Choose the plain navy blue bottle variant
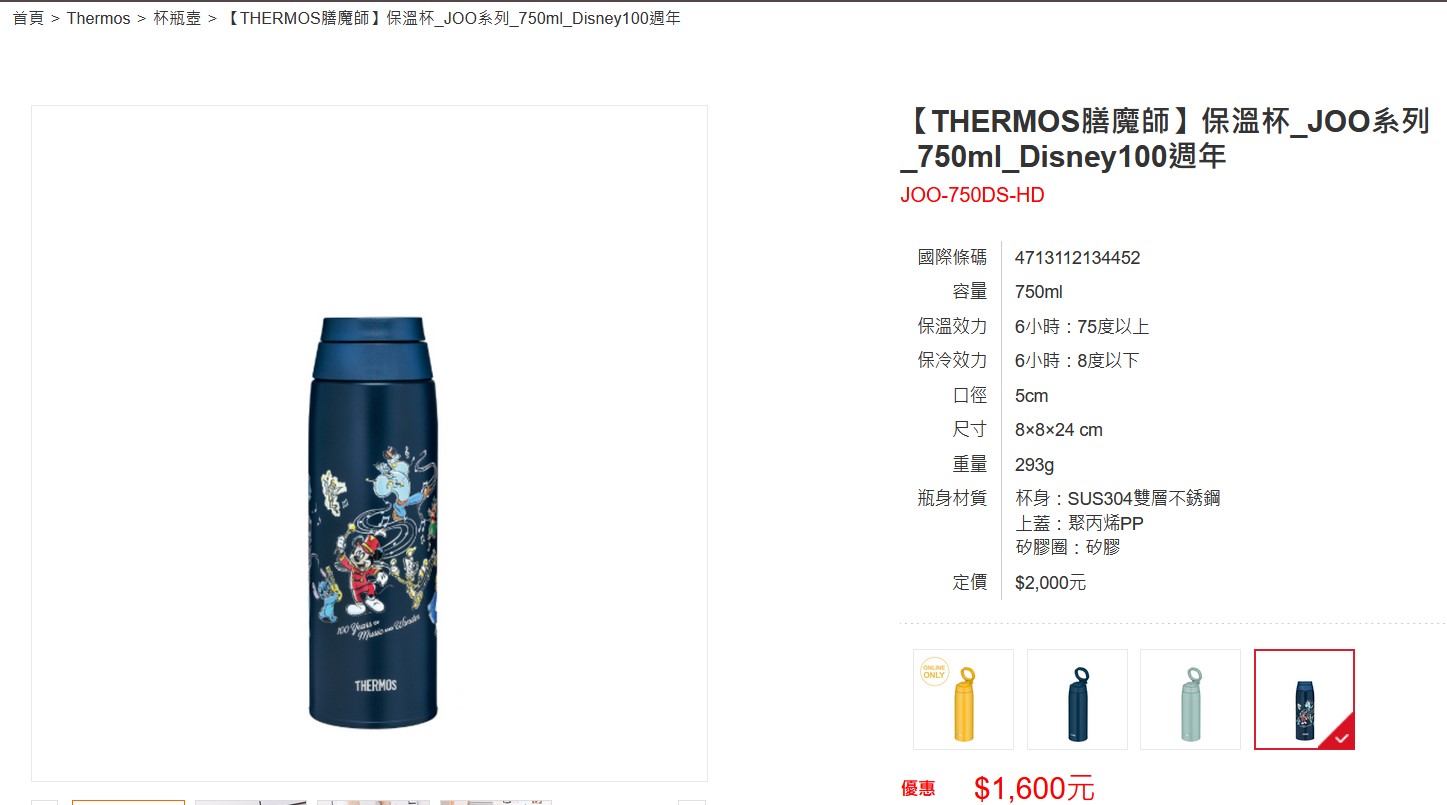 click(1077, 699)
